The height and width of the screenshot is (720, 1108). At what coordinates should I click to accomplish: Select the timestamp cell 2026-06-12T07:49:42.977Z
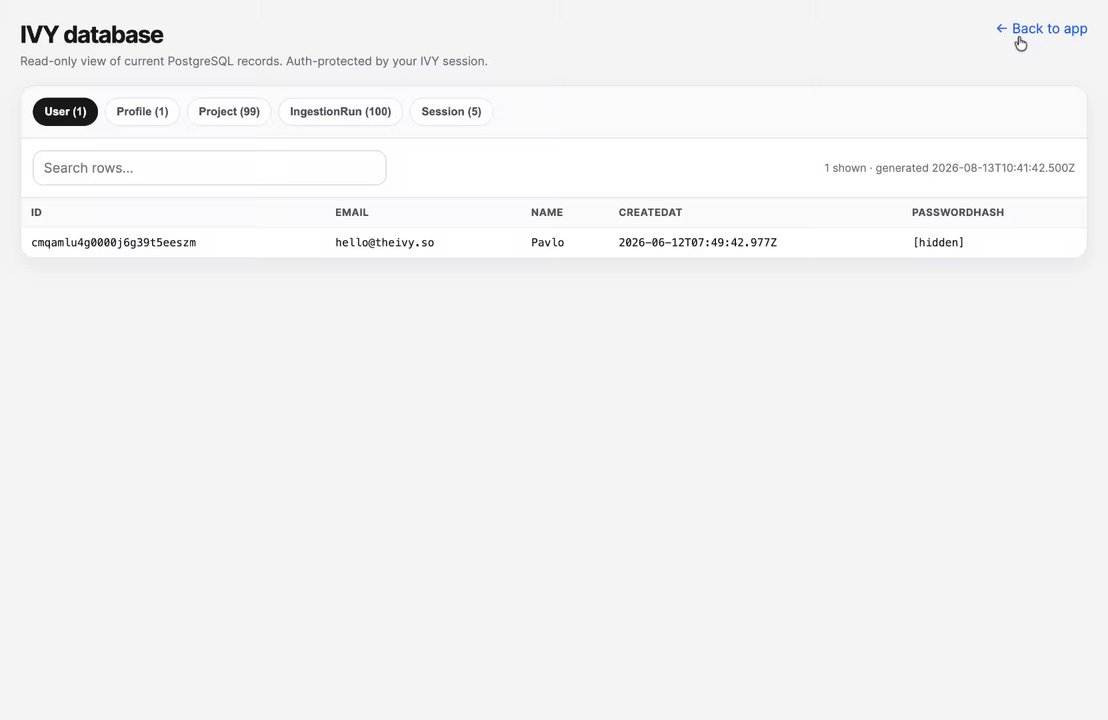coord(697,242)
